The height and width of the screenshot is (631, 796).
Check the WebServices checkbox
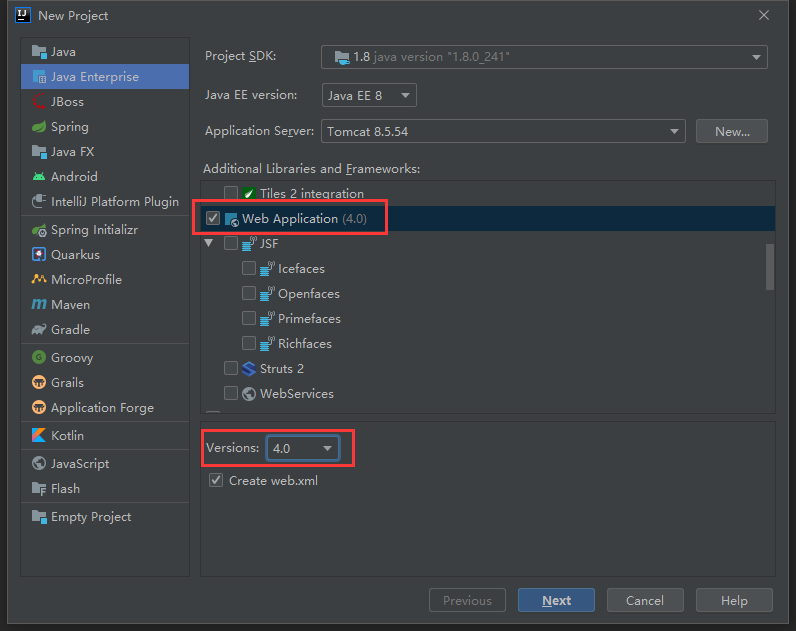pos(231,393)
